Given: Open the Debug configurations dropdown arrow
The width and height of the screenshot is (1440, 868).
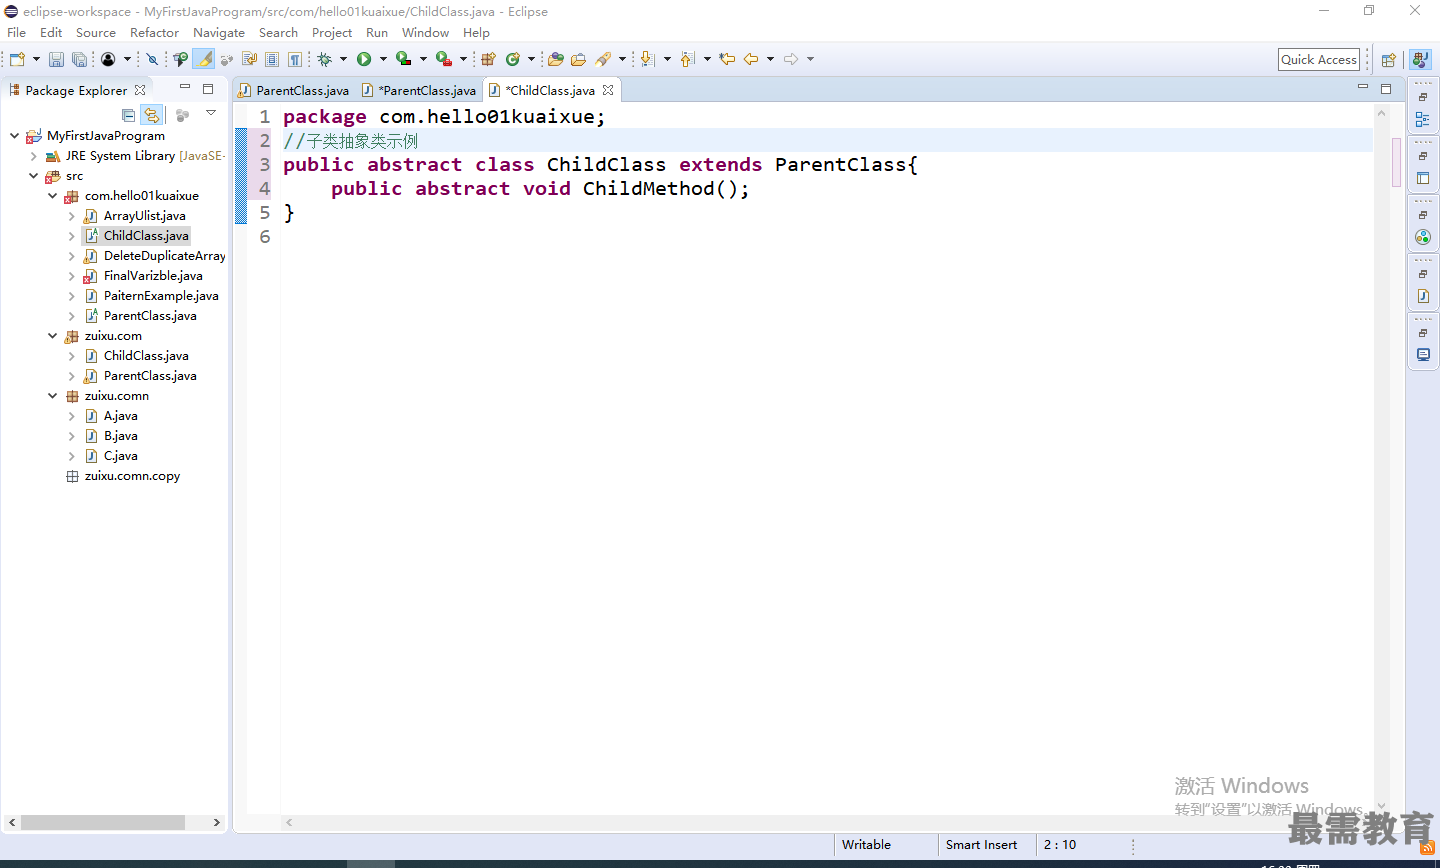Looking at the screenshot, I should tap(343, 59).
